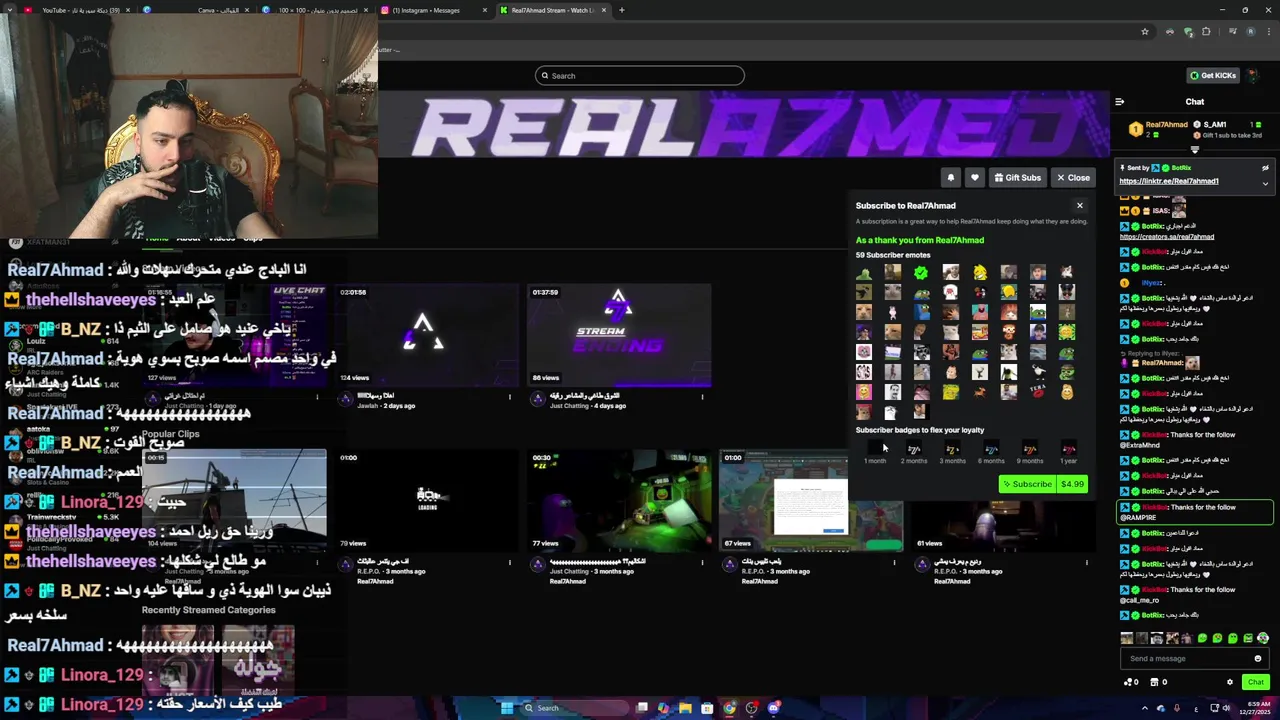Click the Windows taskbar Search box
This screenshot has width=1280, height=720.
point(575,708)
